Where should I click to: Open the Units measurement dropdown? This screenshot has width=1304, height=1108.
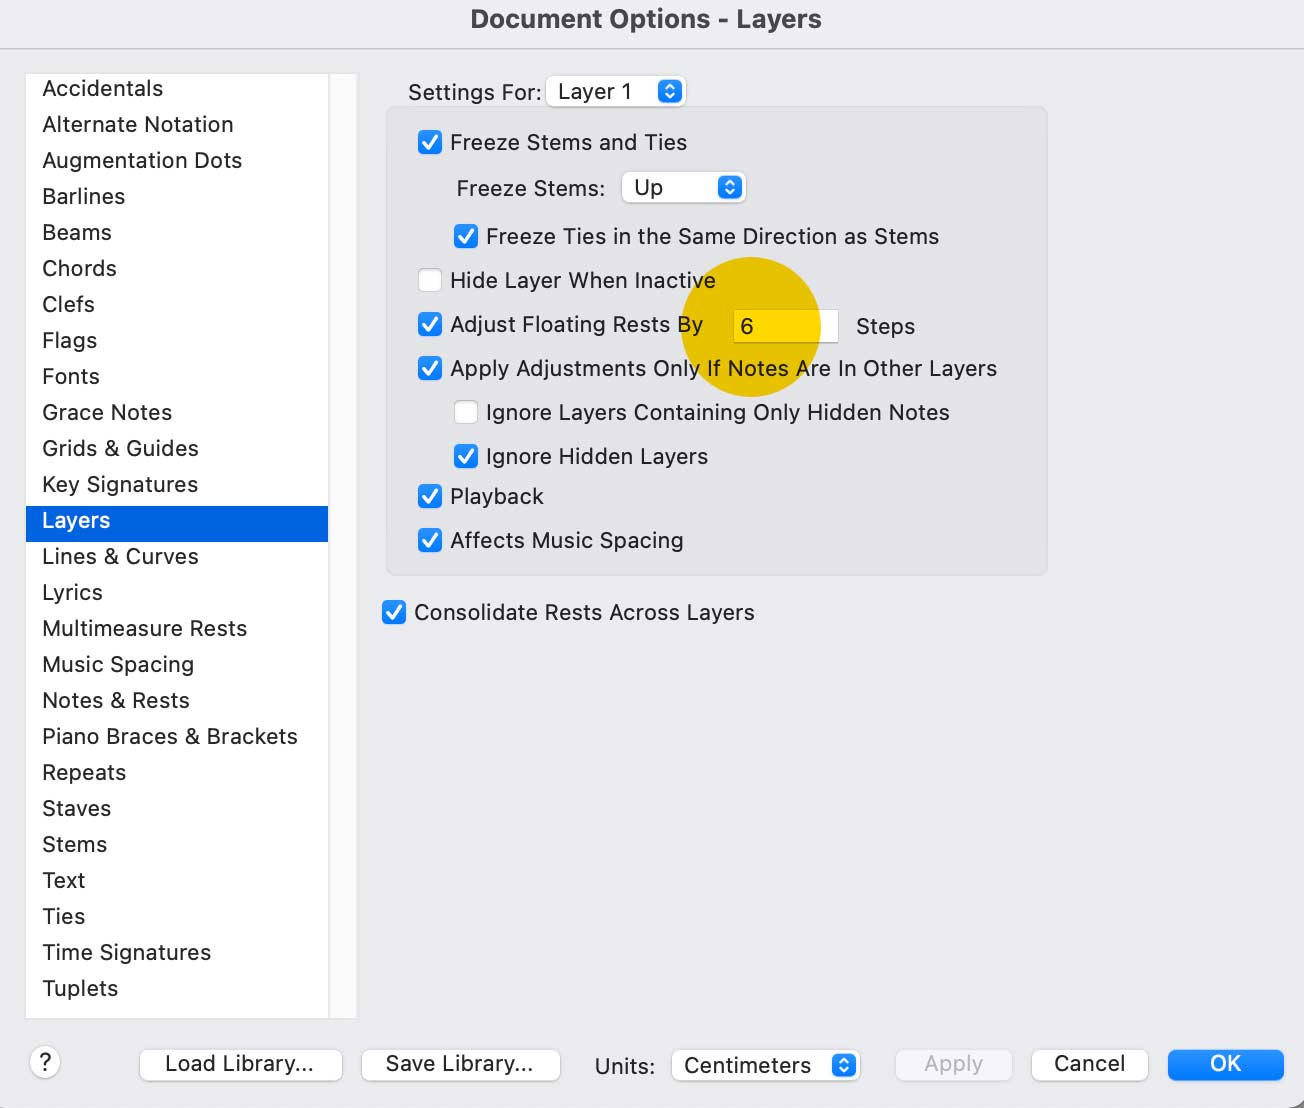pyautogui.click(x=765, y=1065)
